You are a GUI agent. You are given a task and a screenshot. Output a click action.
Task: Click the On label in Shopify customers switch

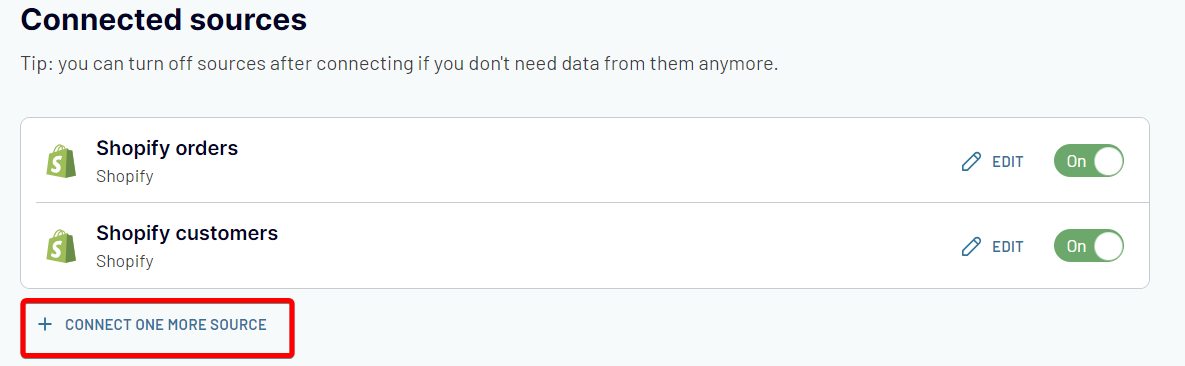point(1076,247)
